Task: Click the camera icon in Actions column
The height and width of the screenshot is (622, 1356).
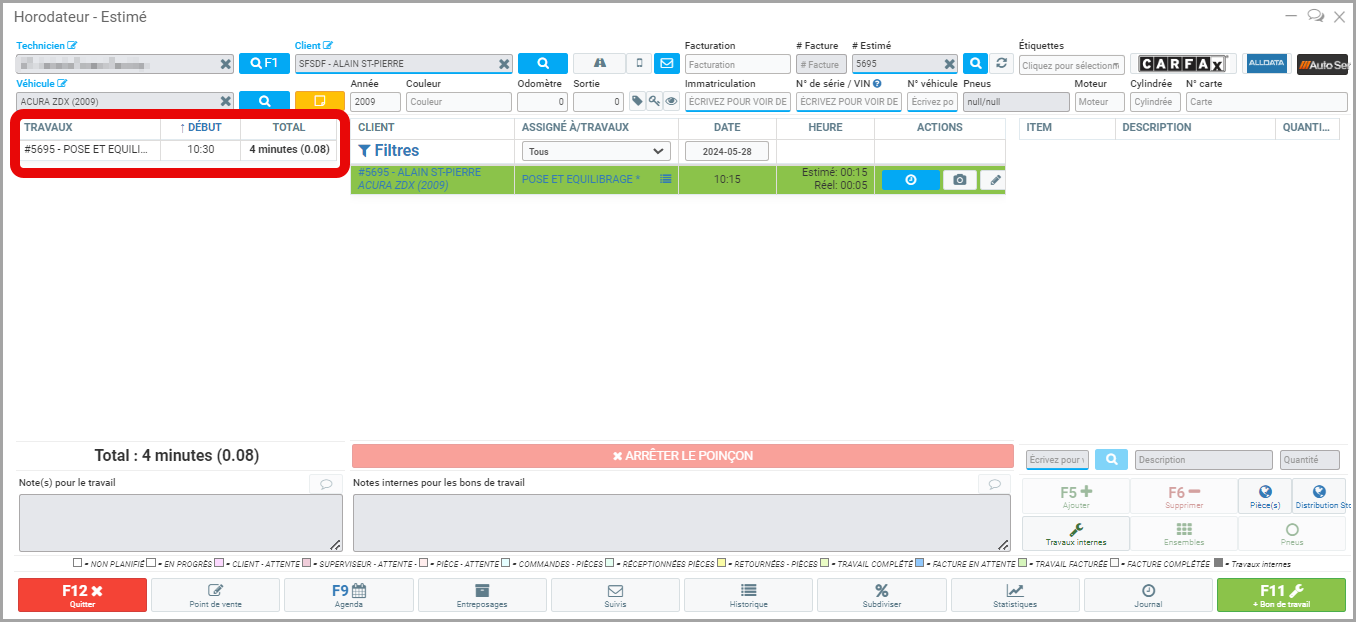Action: (x=959, y=180)
